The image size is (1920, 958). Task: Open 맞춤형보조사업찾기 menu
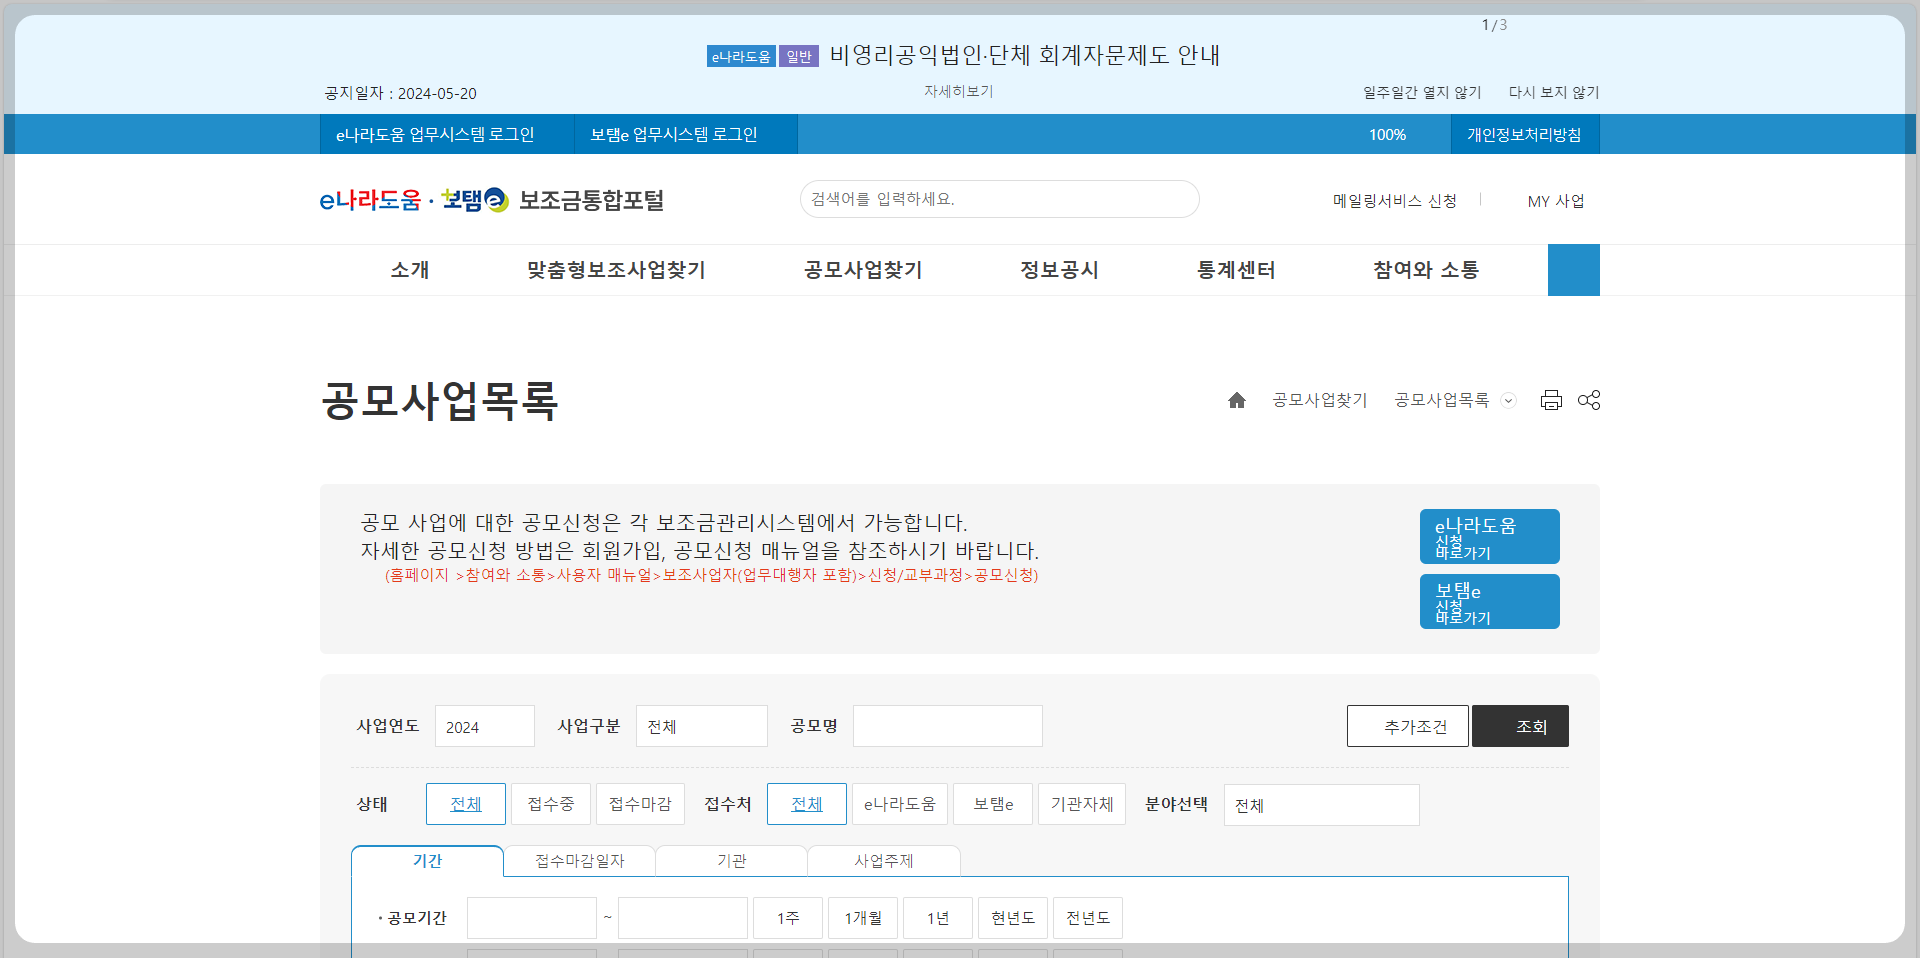pos(616,270)
